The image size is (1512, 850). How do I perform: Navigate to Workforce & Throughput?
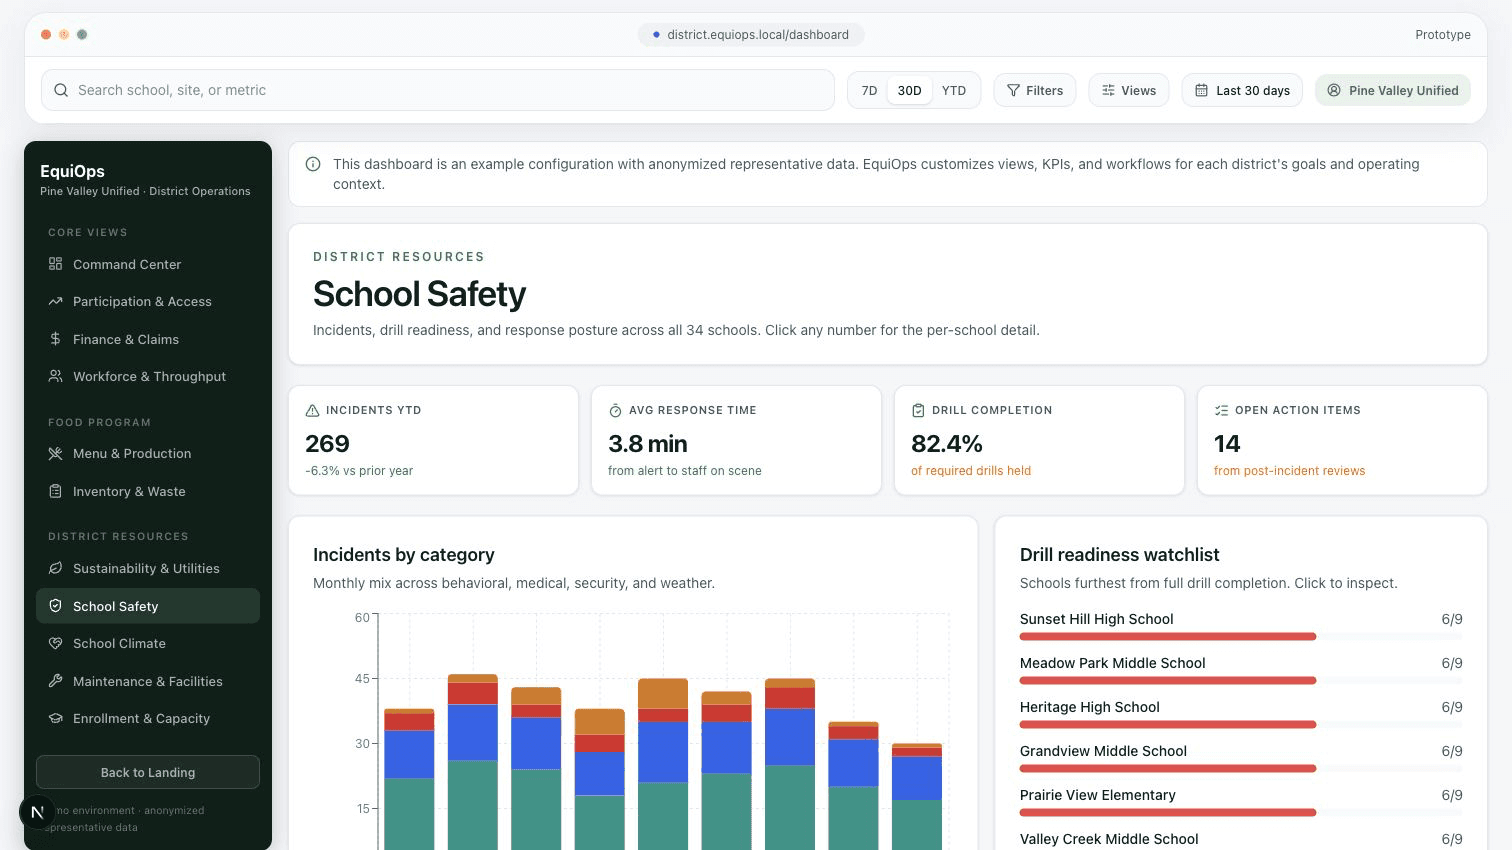(x=148, y=376)
